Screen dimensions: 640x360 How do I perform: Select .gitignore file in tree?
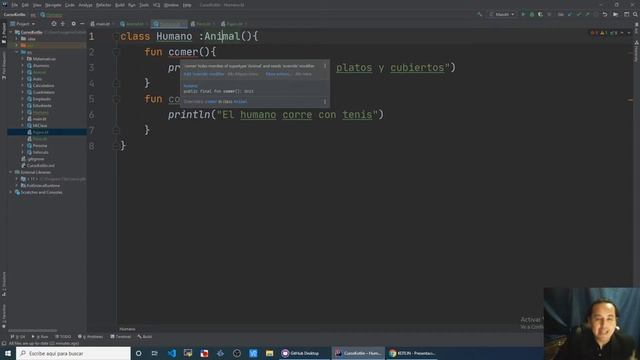click(x=36, y=159)
